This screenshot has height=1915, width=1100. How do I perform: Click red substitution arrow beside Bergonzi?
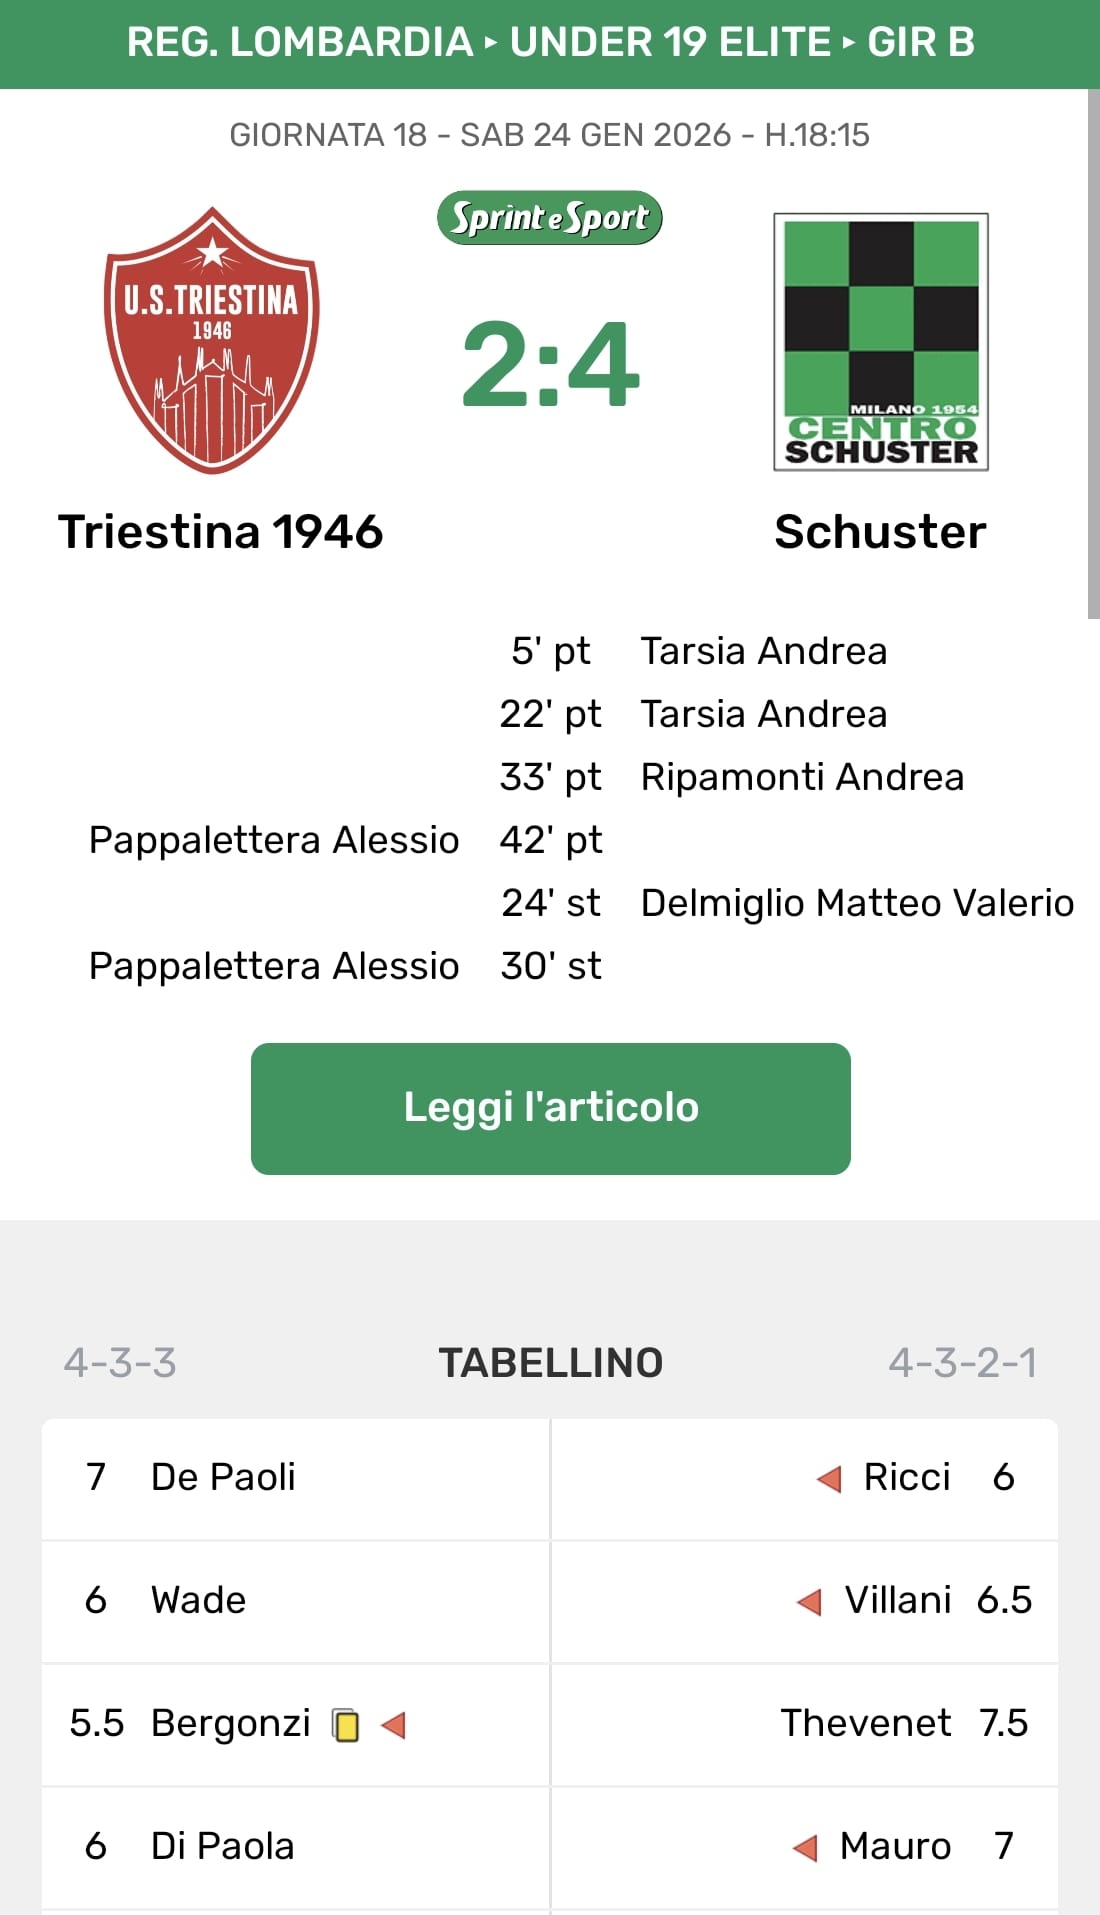(x=393, y=1724)
